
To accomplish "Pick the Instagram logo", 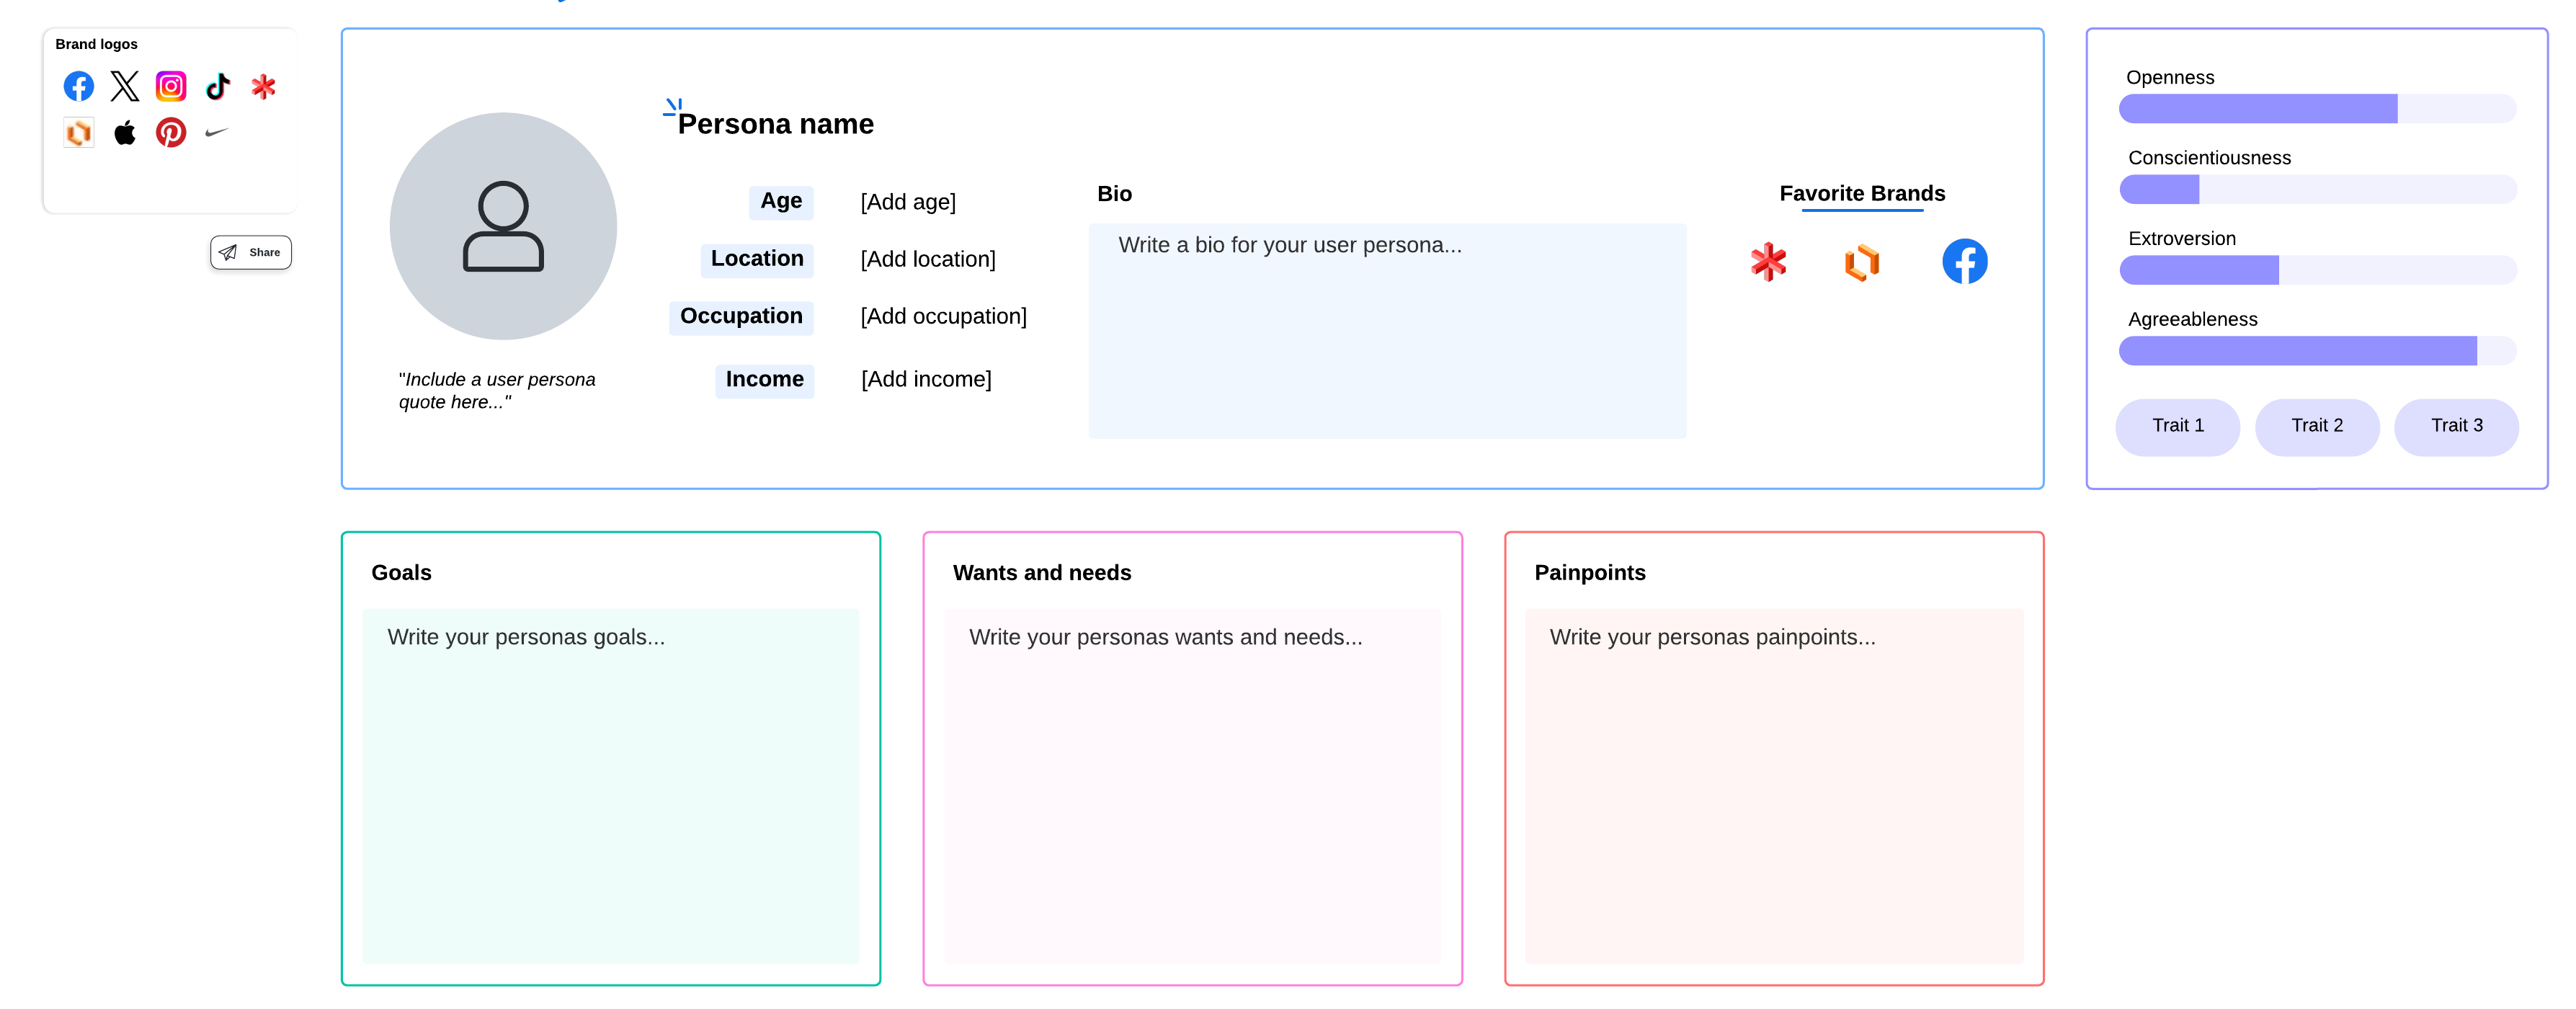I will click(171, 86).
